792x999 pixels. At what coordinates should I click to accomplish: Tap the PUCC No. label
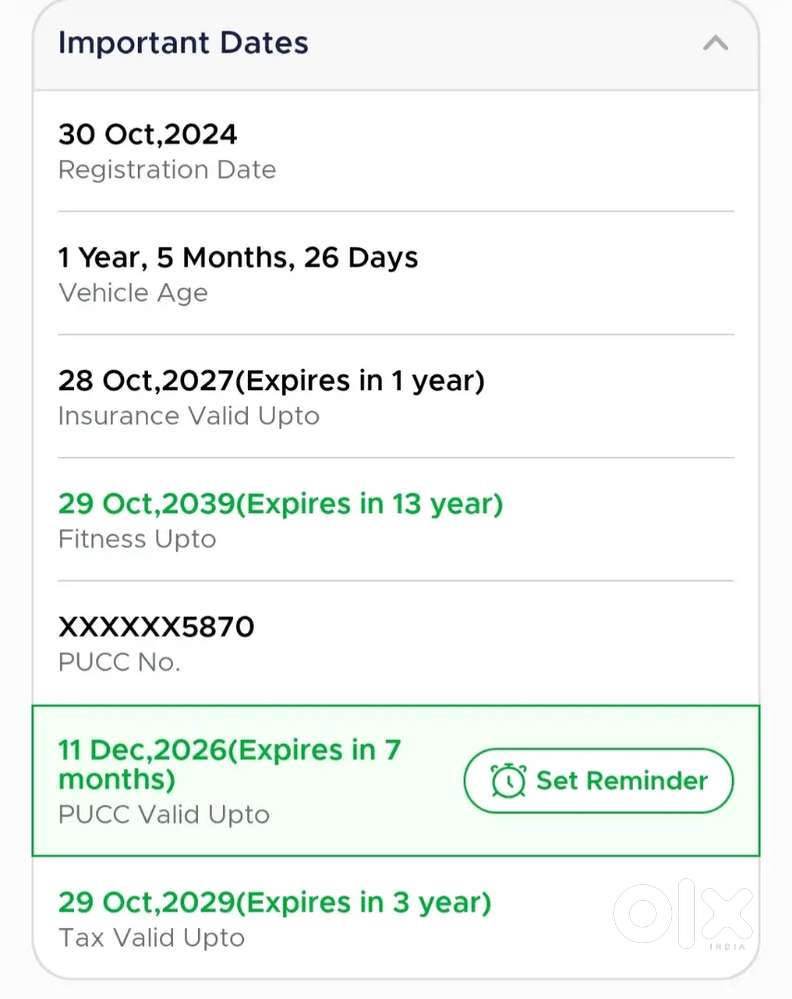tap(119, 662)
